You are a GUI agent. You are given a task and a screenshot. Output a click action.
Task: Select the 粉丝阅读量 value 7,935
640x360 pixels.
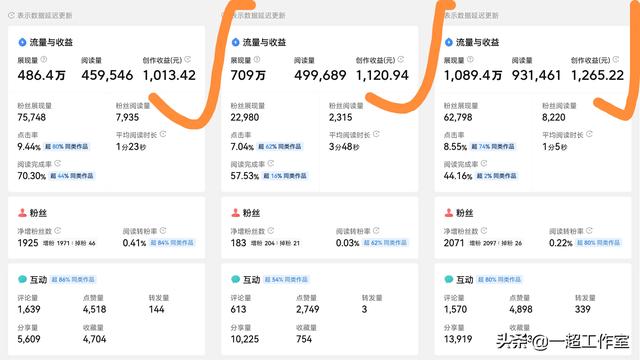point(127,118)
